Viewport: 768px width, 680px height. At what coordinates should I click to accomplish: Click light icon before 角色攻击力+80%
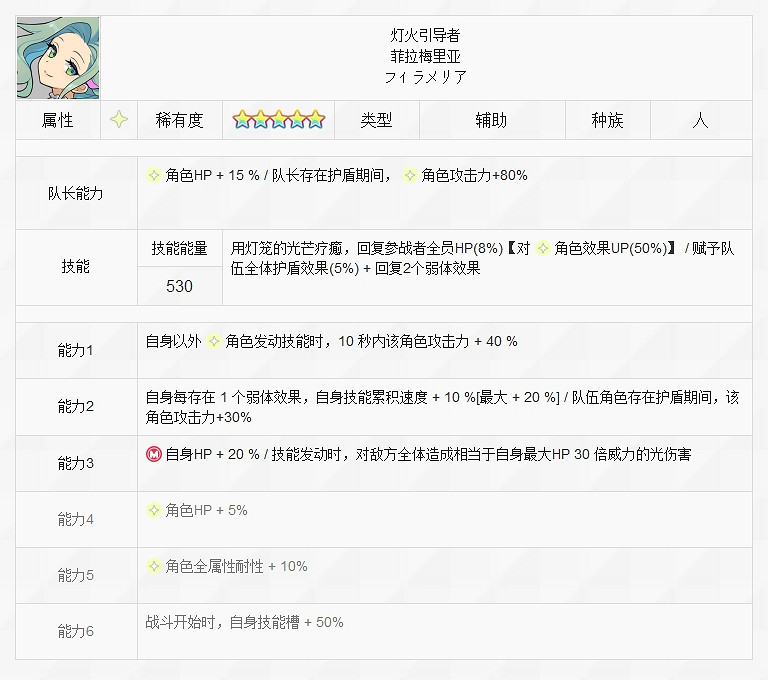(x=409, y=175)
